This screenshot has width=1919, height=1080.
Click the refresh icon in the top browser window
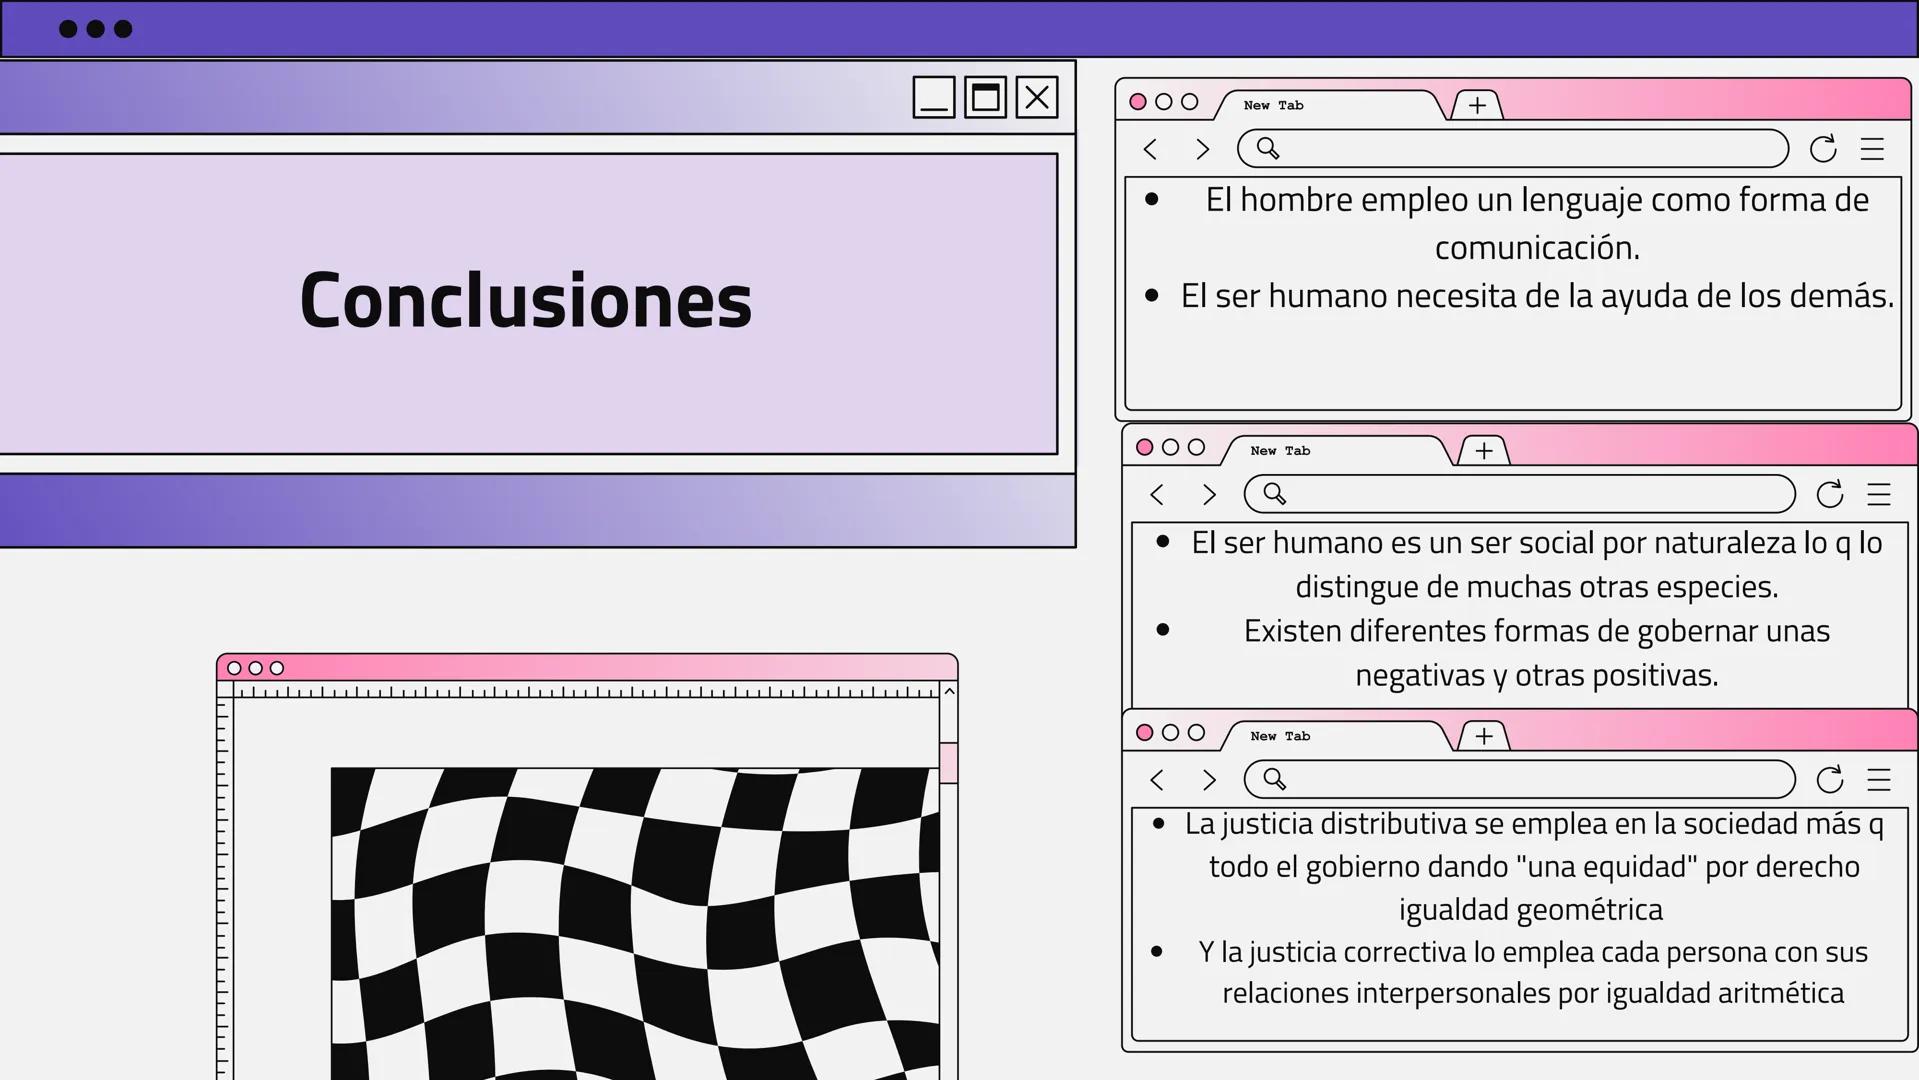point(1824,148)
